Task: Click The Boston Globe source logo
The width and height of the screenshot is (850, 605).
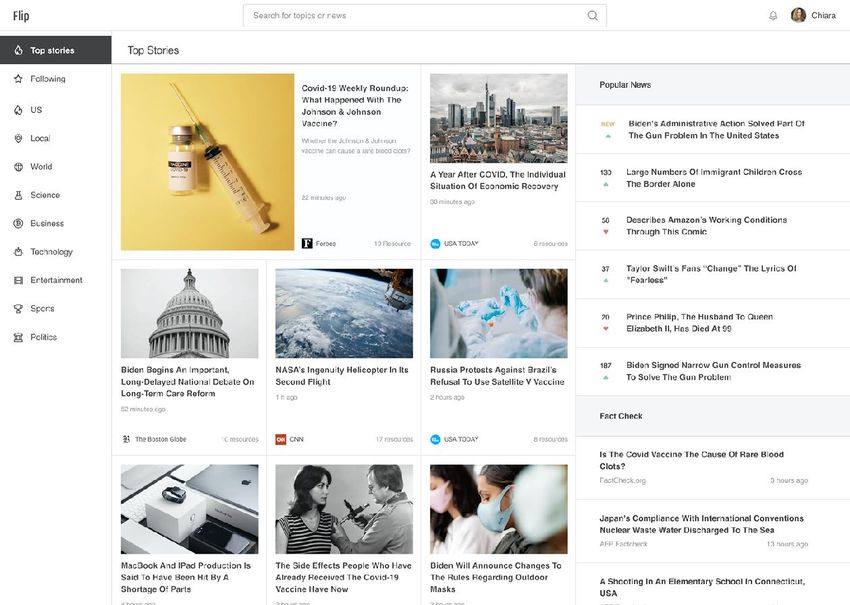Action: pos(126,439)
